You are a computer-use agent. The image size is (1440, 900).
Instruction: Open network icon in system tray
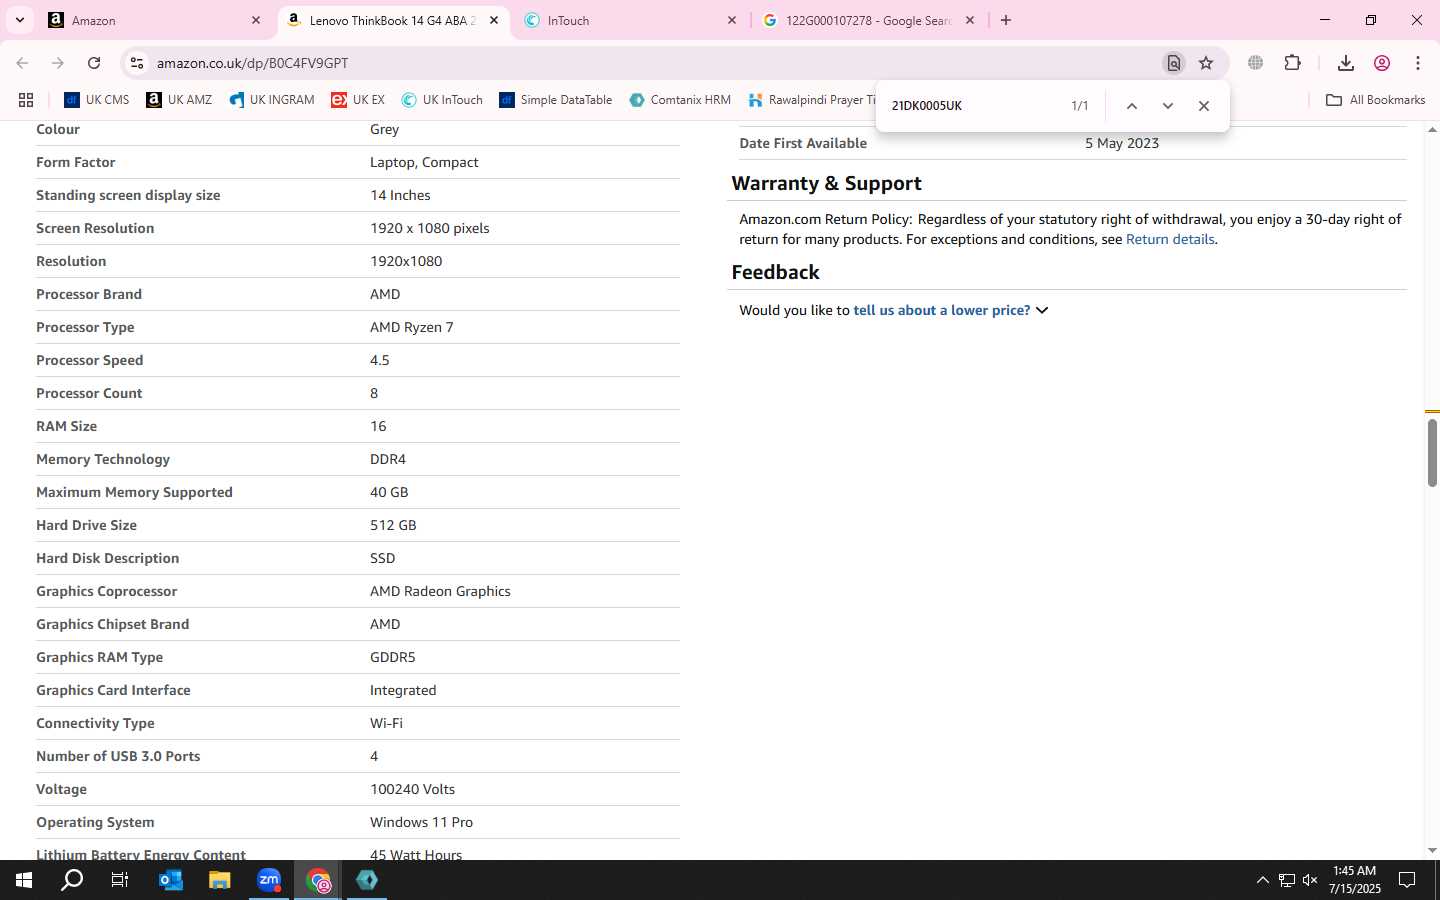tap(1287, 880)
